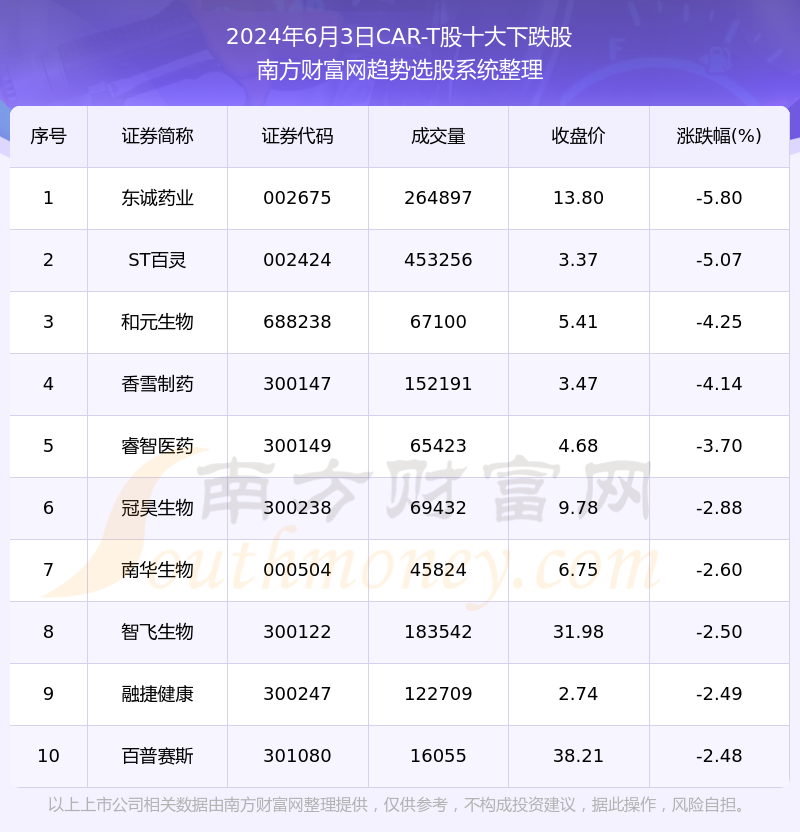The image size is (800, 832).
Task: Click stock name '百普赛斯'
Action: point(158,757)
